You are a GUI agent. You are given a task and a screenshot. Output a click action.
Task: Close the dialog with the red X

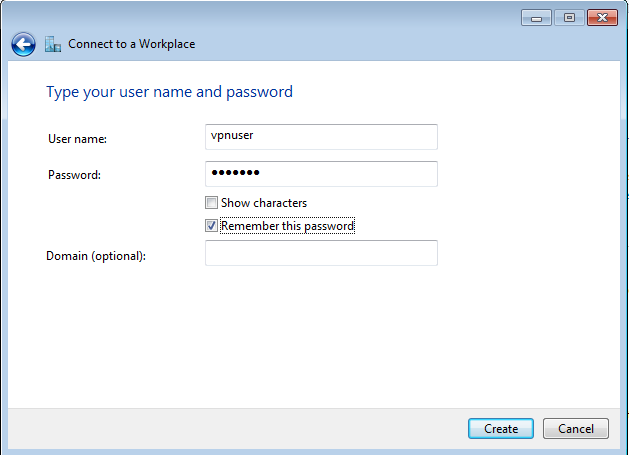pos(602,17)
